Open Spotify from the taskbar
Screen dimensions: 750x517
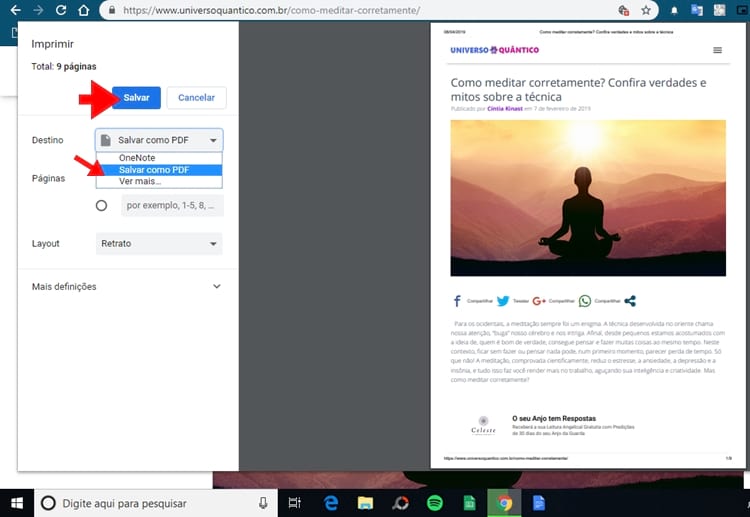tap(435, 503)
